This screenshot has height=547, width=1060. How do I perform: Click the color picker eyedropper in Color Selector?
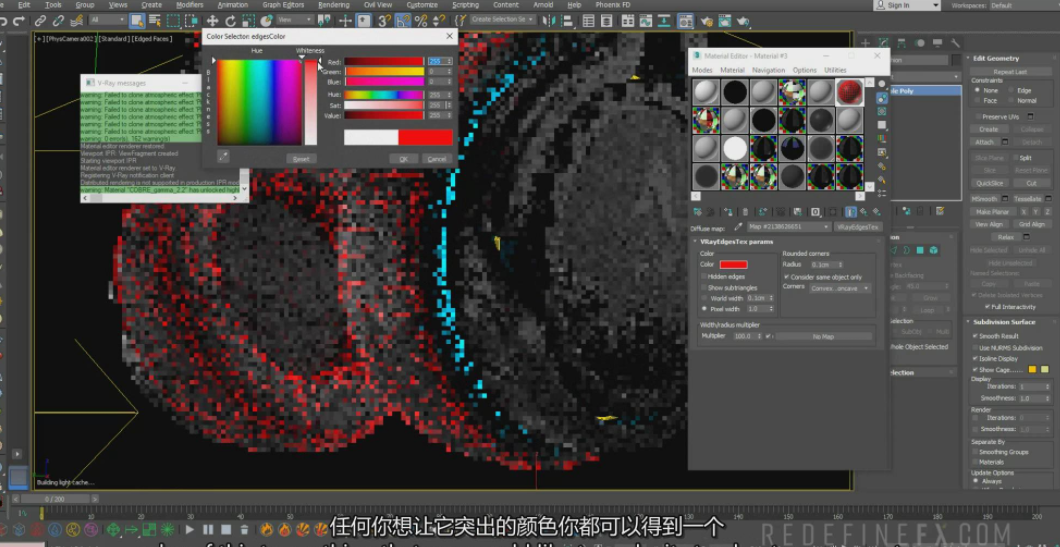223,156
